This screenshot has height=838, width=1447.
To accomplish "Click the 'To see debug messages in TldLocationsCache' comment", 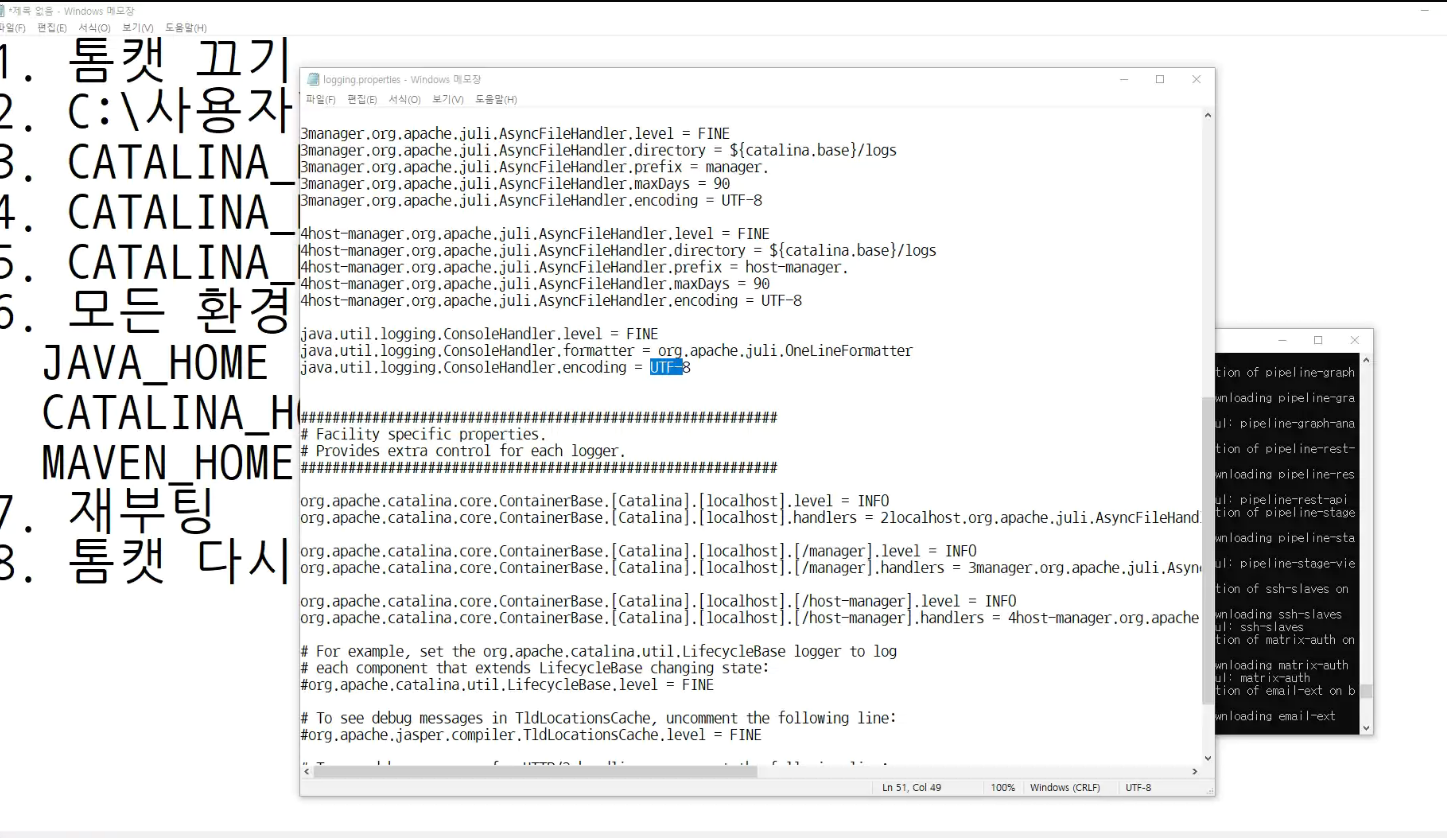I will click(599, 718).
